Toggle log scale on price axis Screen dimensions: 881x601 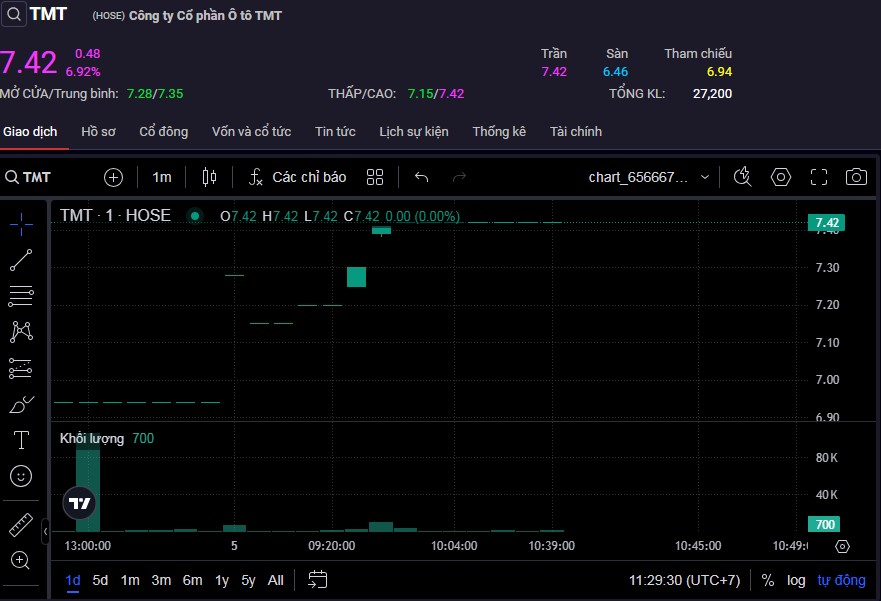point(796,580)
